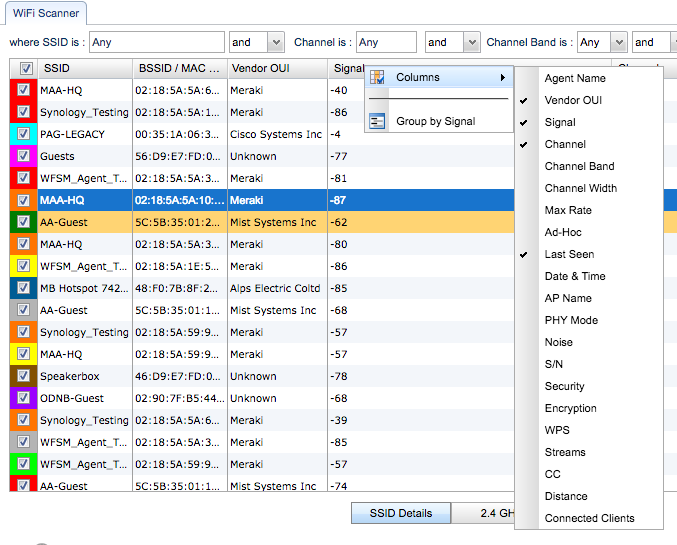
Task: Click BSSID '02:90:7F:B5:44...' cell
Action: point(180,399)
